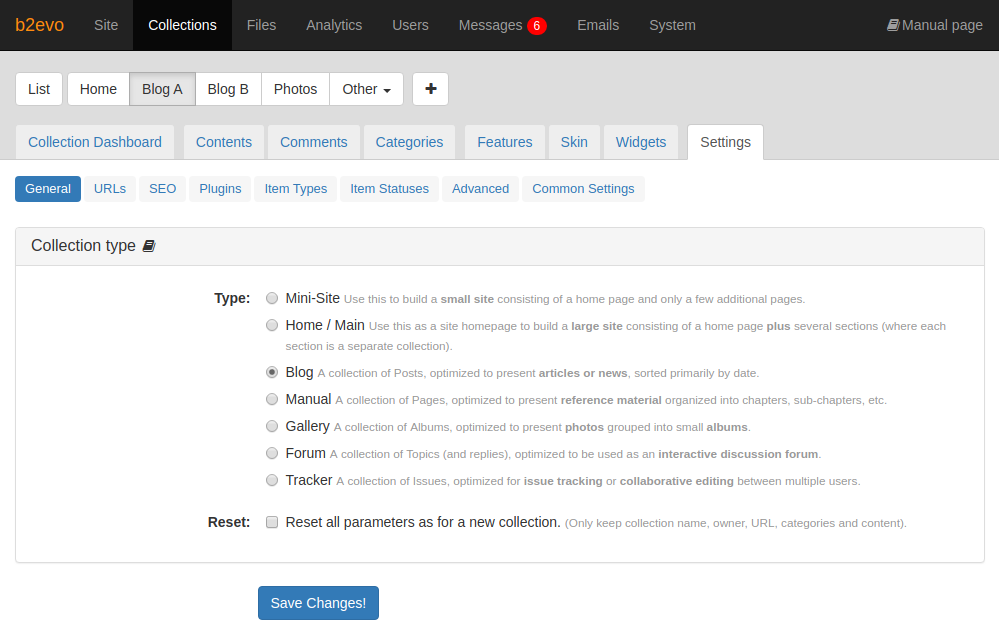Open the Collection Dashboard tab
999x636 pixels.
[95, 142]
